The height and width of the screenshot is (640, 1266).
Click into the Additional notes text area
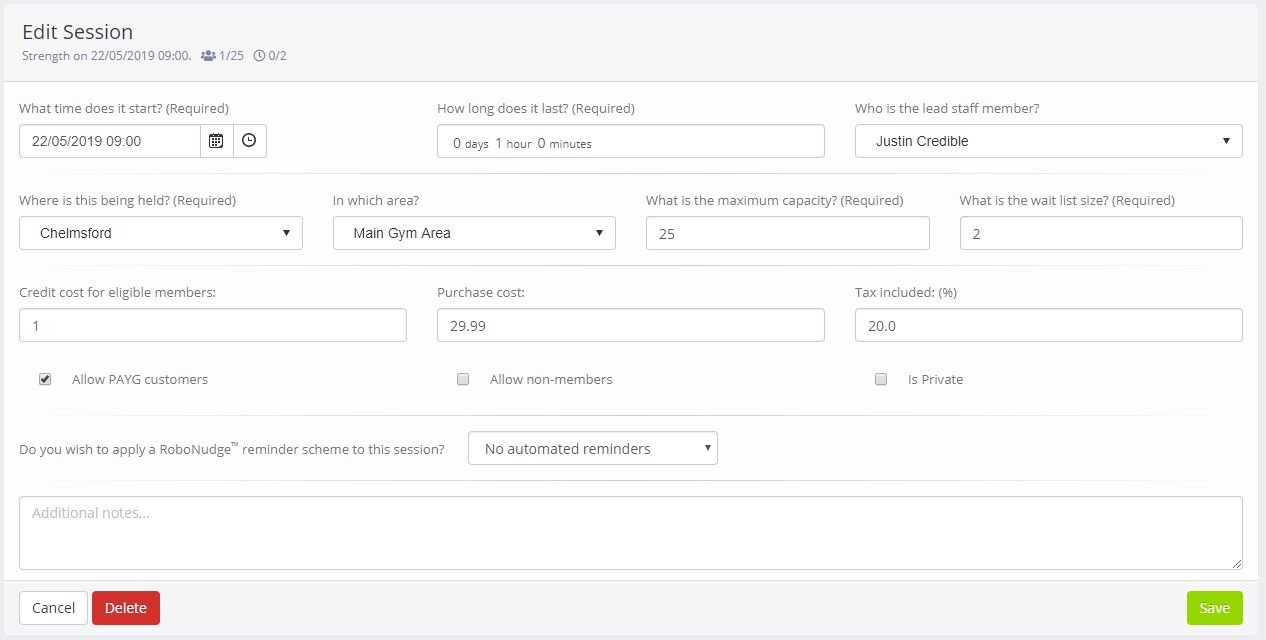coord(630,534)
